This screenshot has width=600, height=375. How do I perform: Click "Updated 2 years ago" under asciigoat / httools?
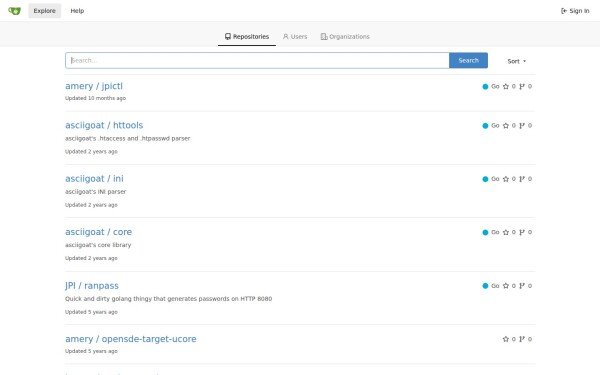(91, 152)
